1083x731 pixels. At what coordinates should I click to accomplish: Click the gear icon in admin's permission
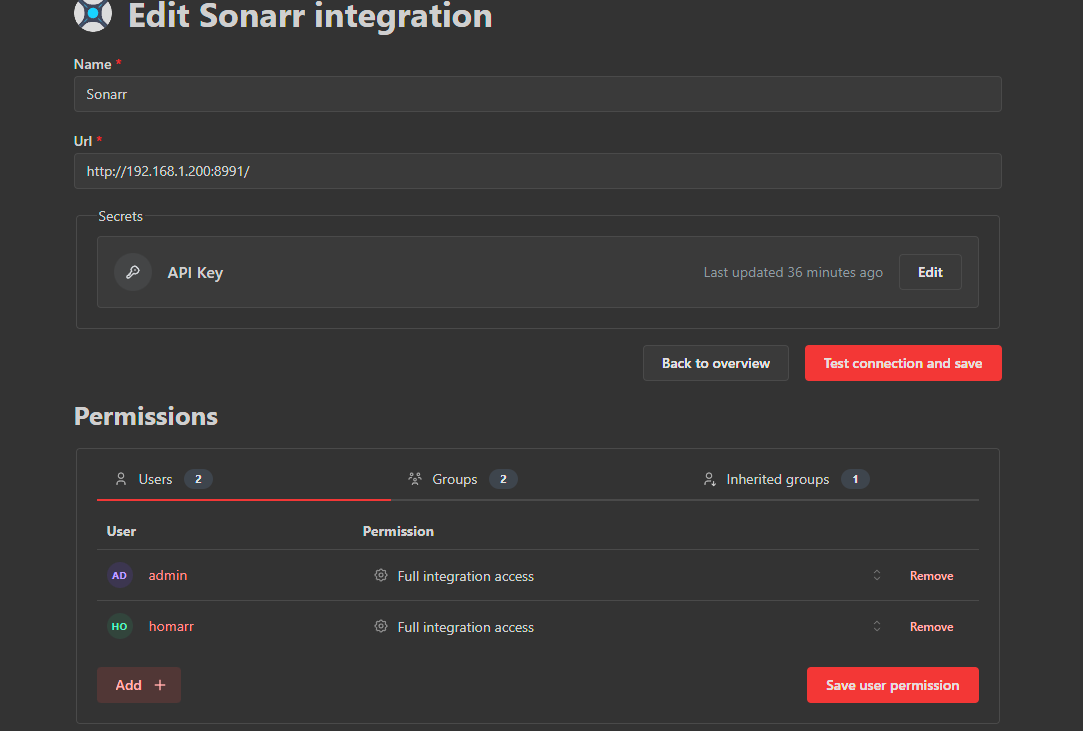pos(381,576)
